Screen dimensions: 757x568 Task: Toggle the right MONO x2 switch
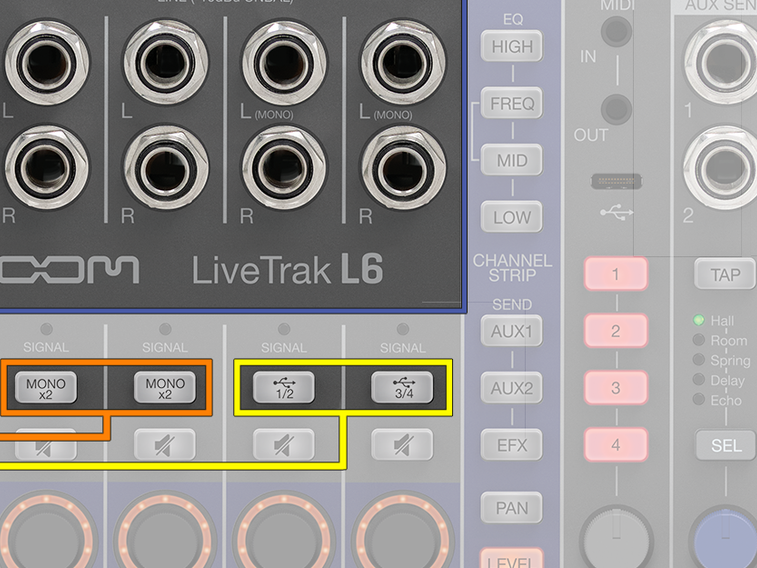(165, 388)
